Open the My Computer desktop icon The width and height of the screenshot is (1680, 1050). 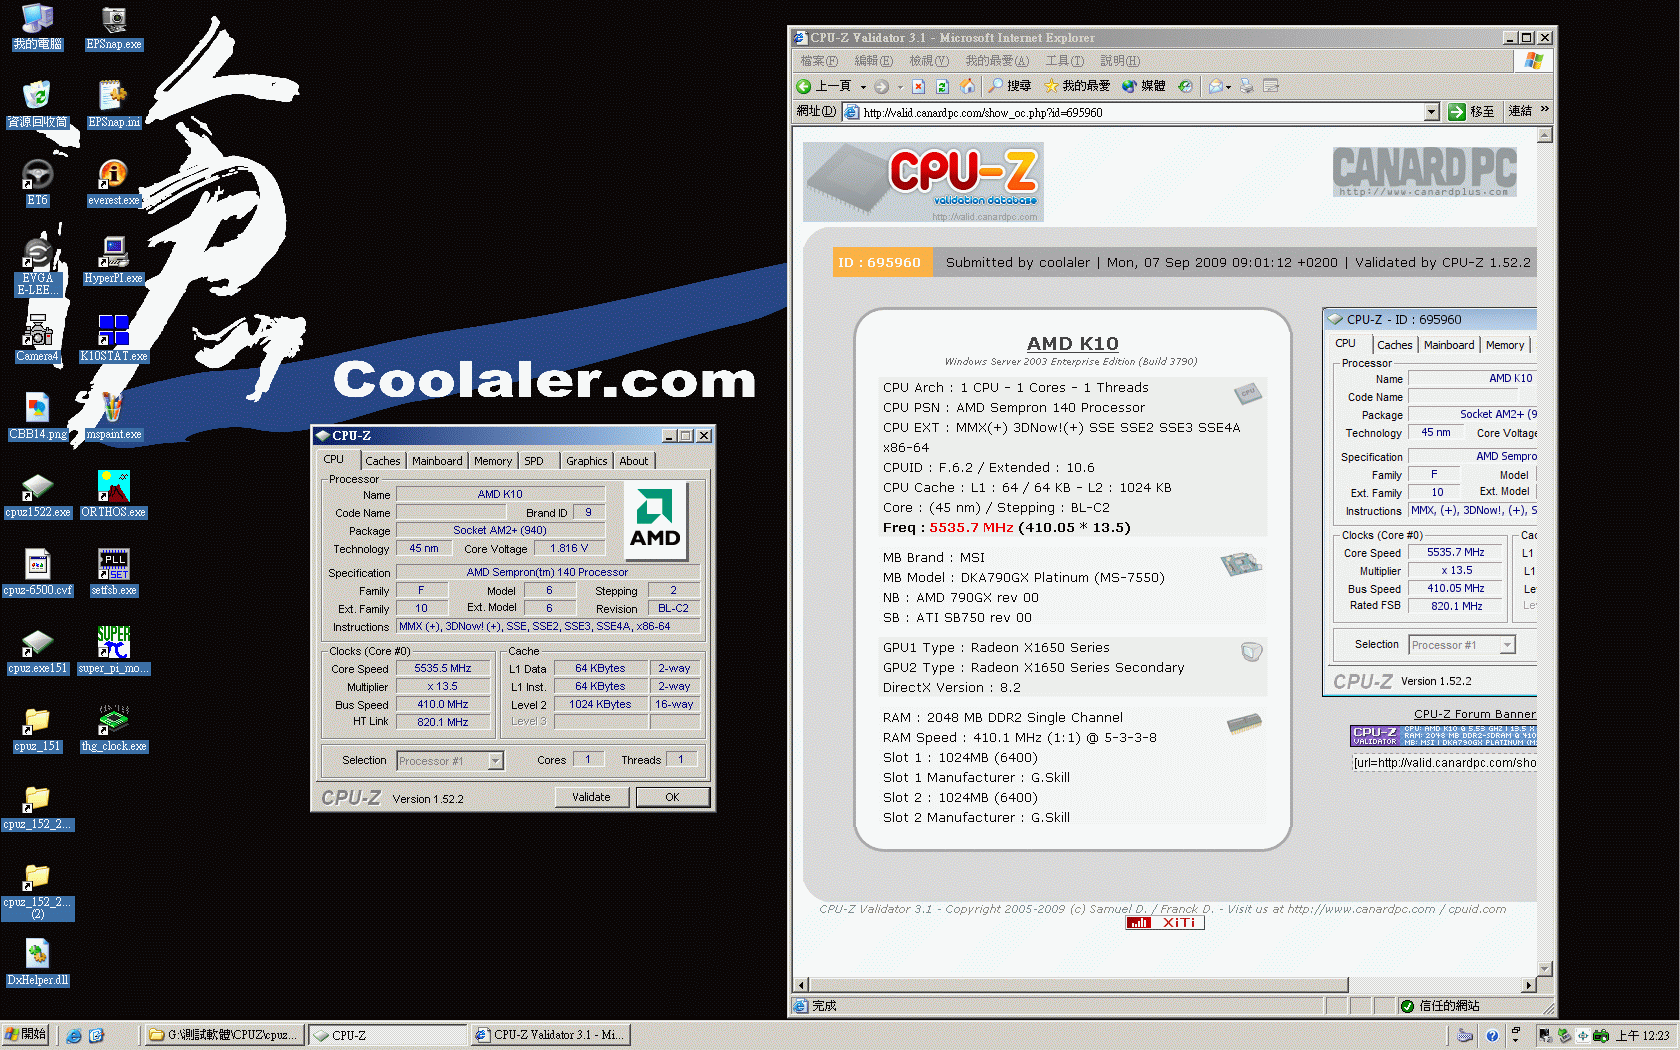[x=37, y=26]
